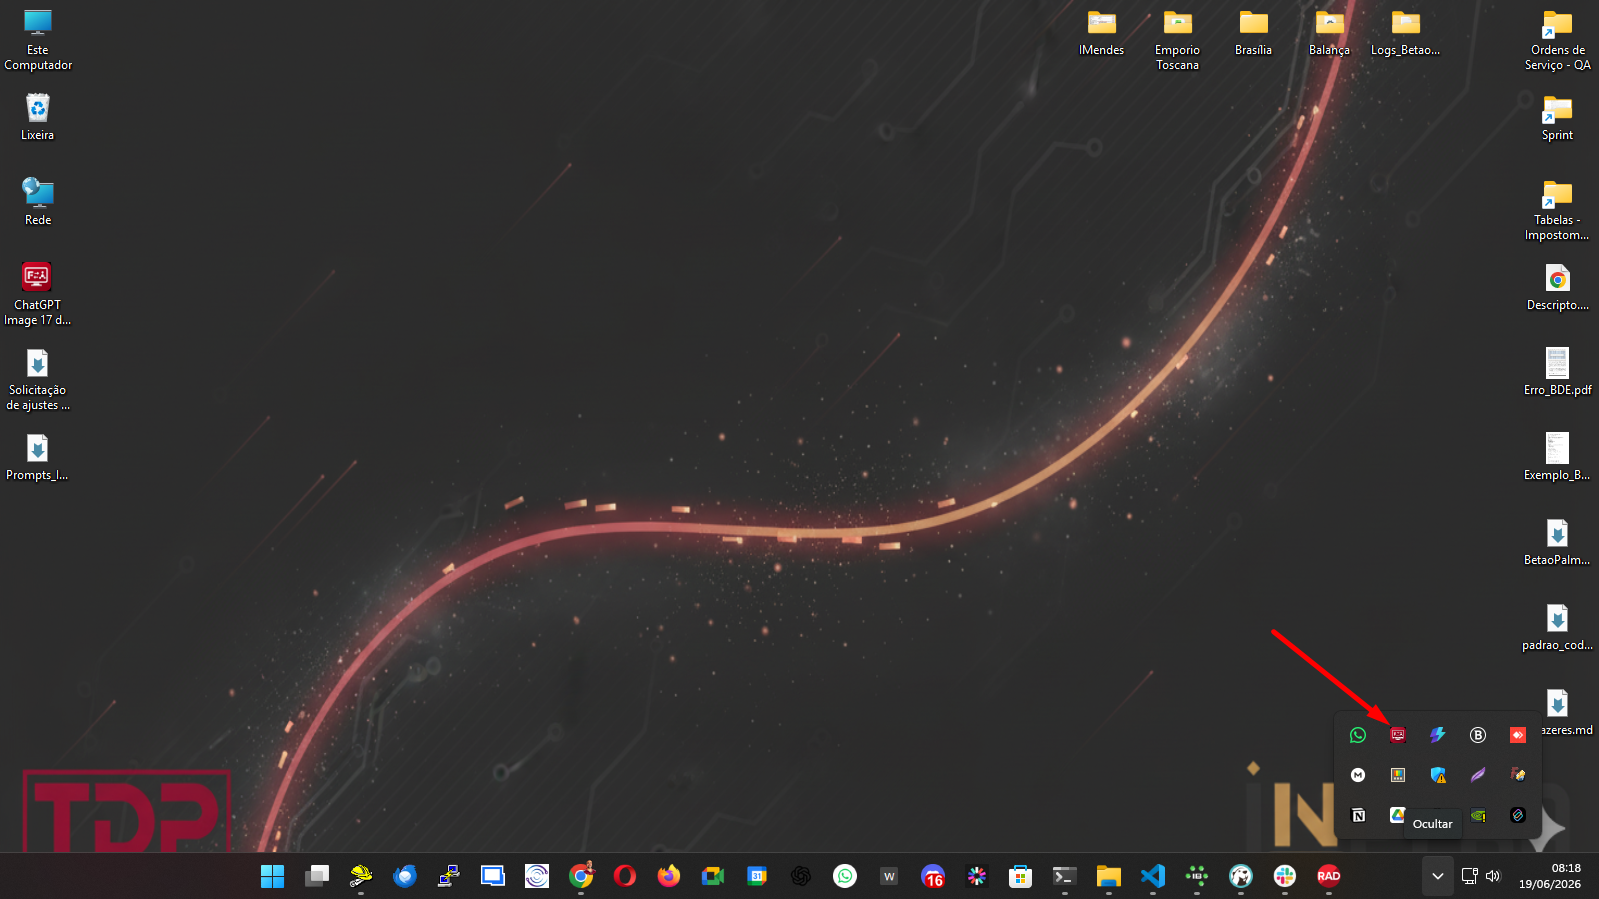Open DBeaver from the taskbar

1241,876
